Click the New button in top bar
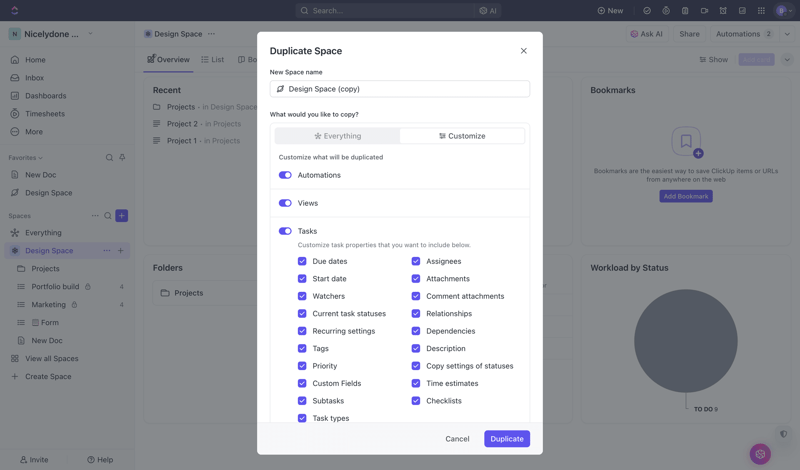This screenshot has width=800, height=470. click(610, 11)
